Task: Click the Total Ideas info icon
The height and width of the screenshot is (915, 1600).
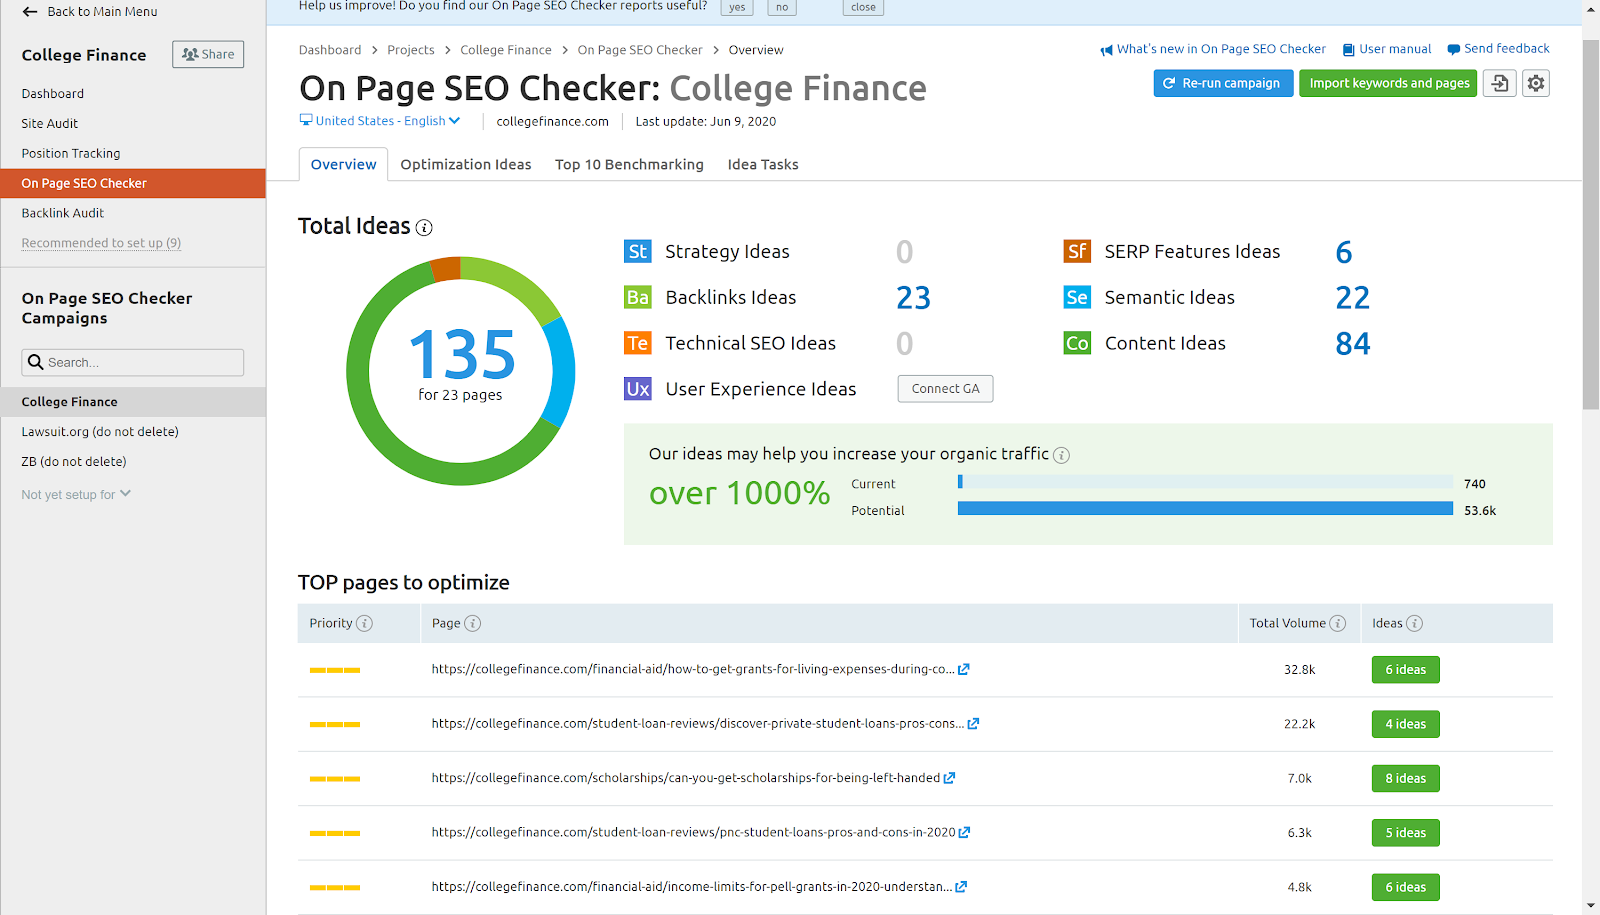Action: pyautogui.click(x=424, y=228)
